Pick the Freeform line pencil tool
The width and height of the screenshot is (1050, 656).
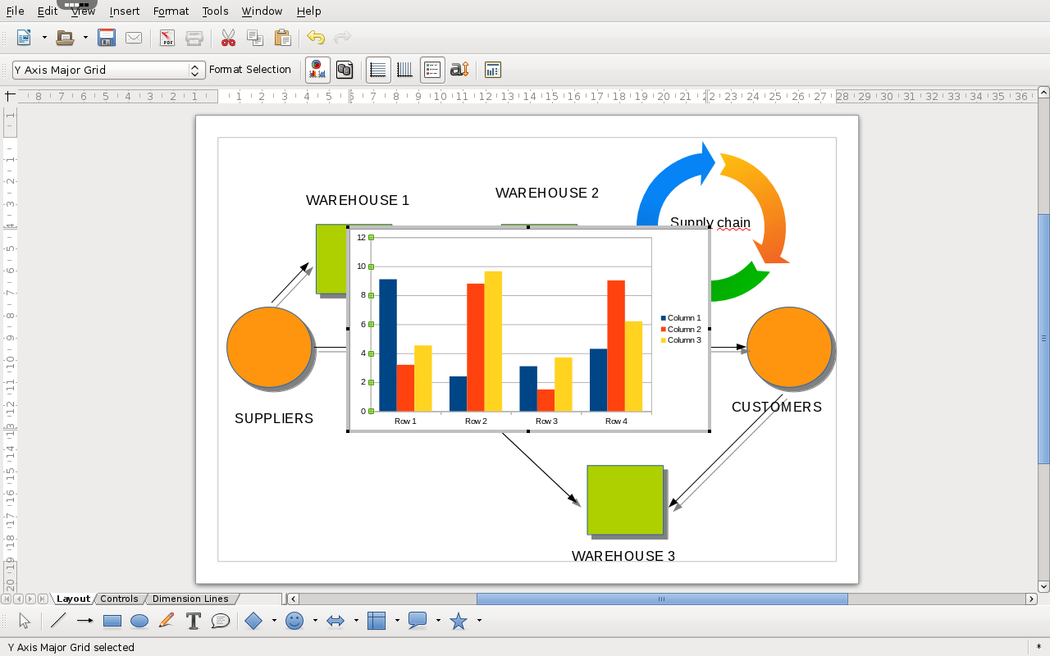click(166, 621)
